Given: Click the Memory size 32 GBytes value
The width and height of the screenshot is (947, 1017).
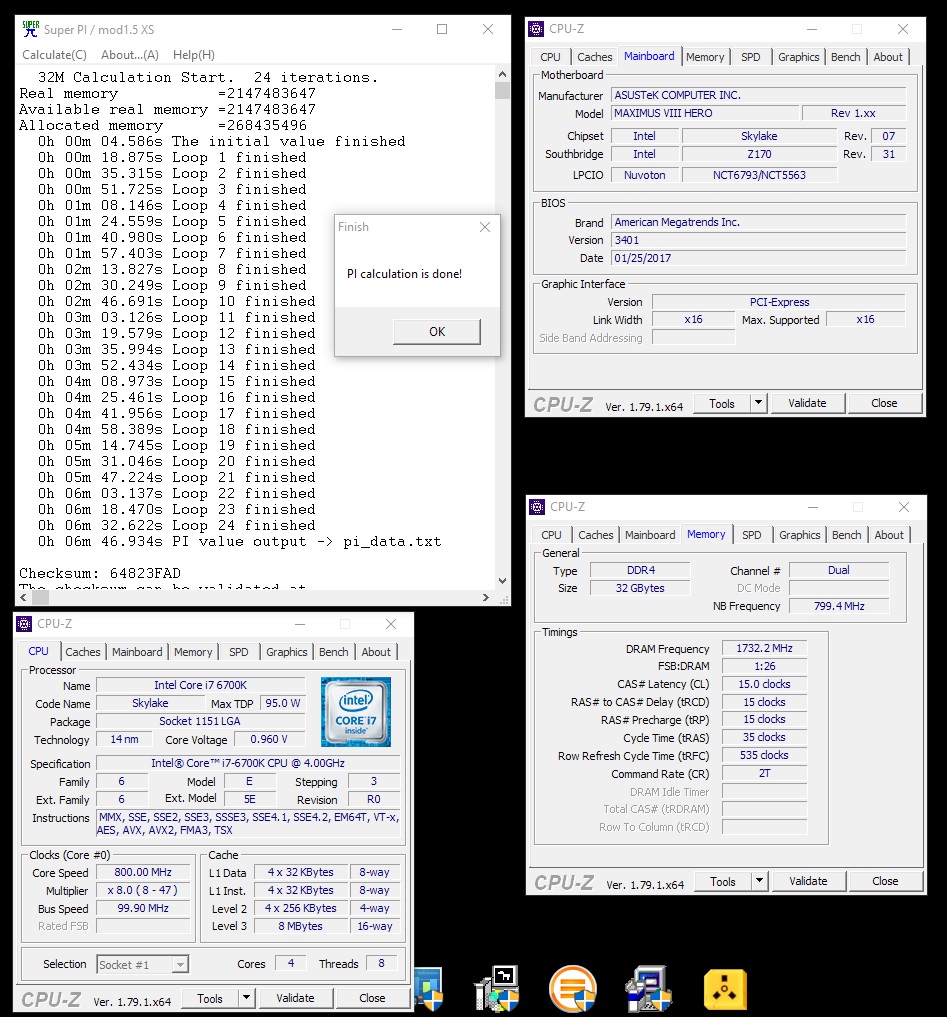Looking at the screenshot, I should click(640, 588).
